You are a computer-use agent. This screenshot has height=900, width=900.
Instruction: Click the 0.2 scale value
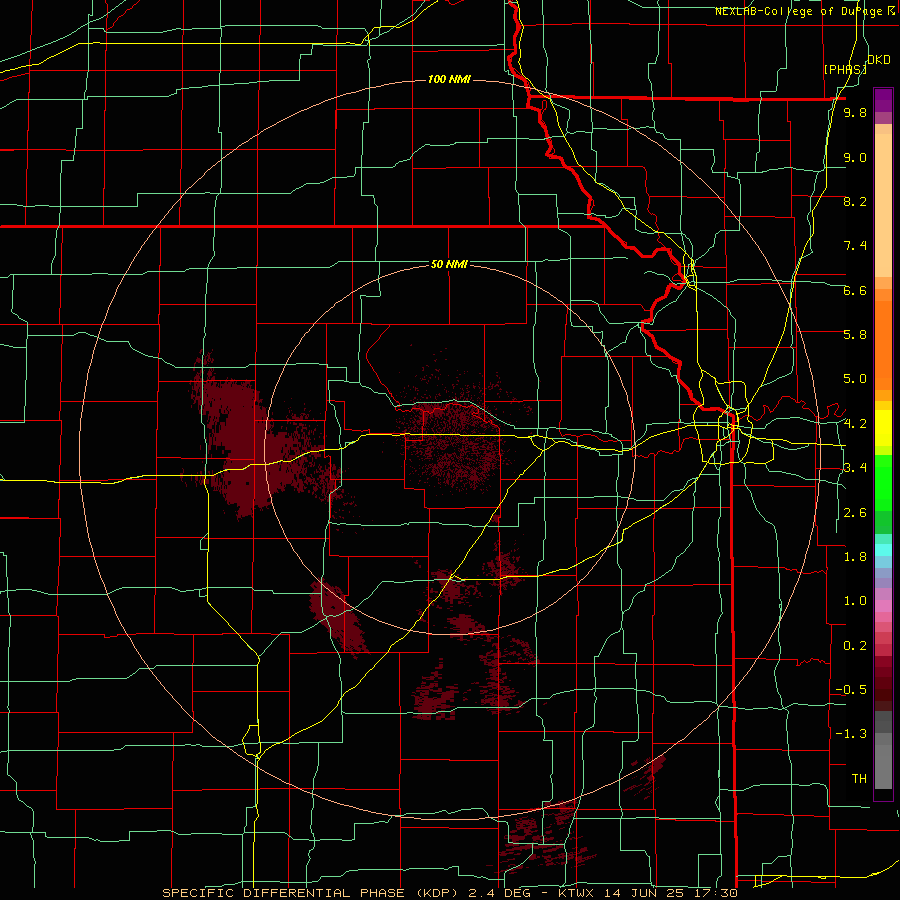tap(855, 646)
